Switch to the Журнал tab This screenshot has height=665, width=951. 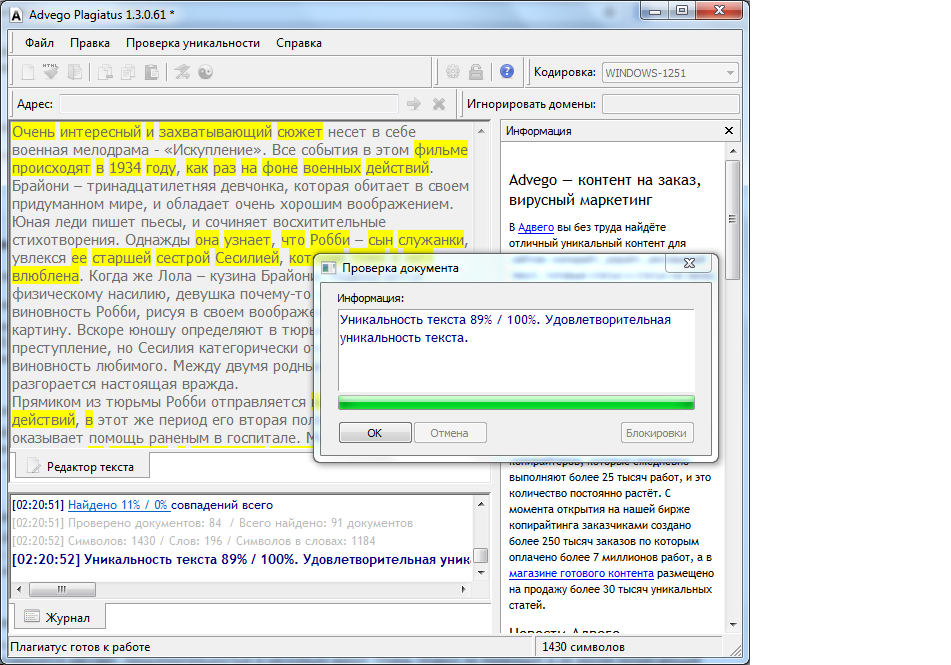point(59,617)
